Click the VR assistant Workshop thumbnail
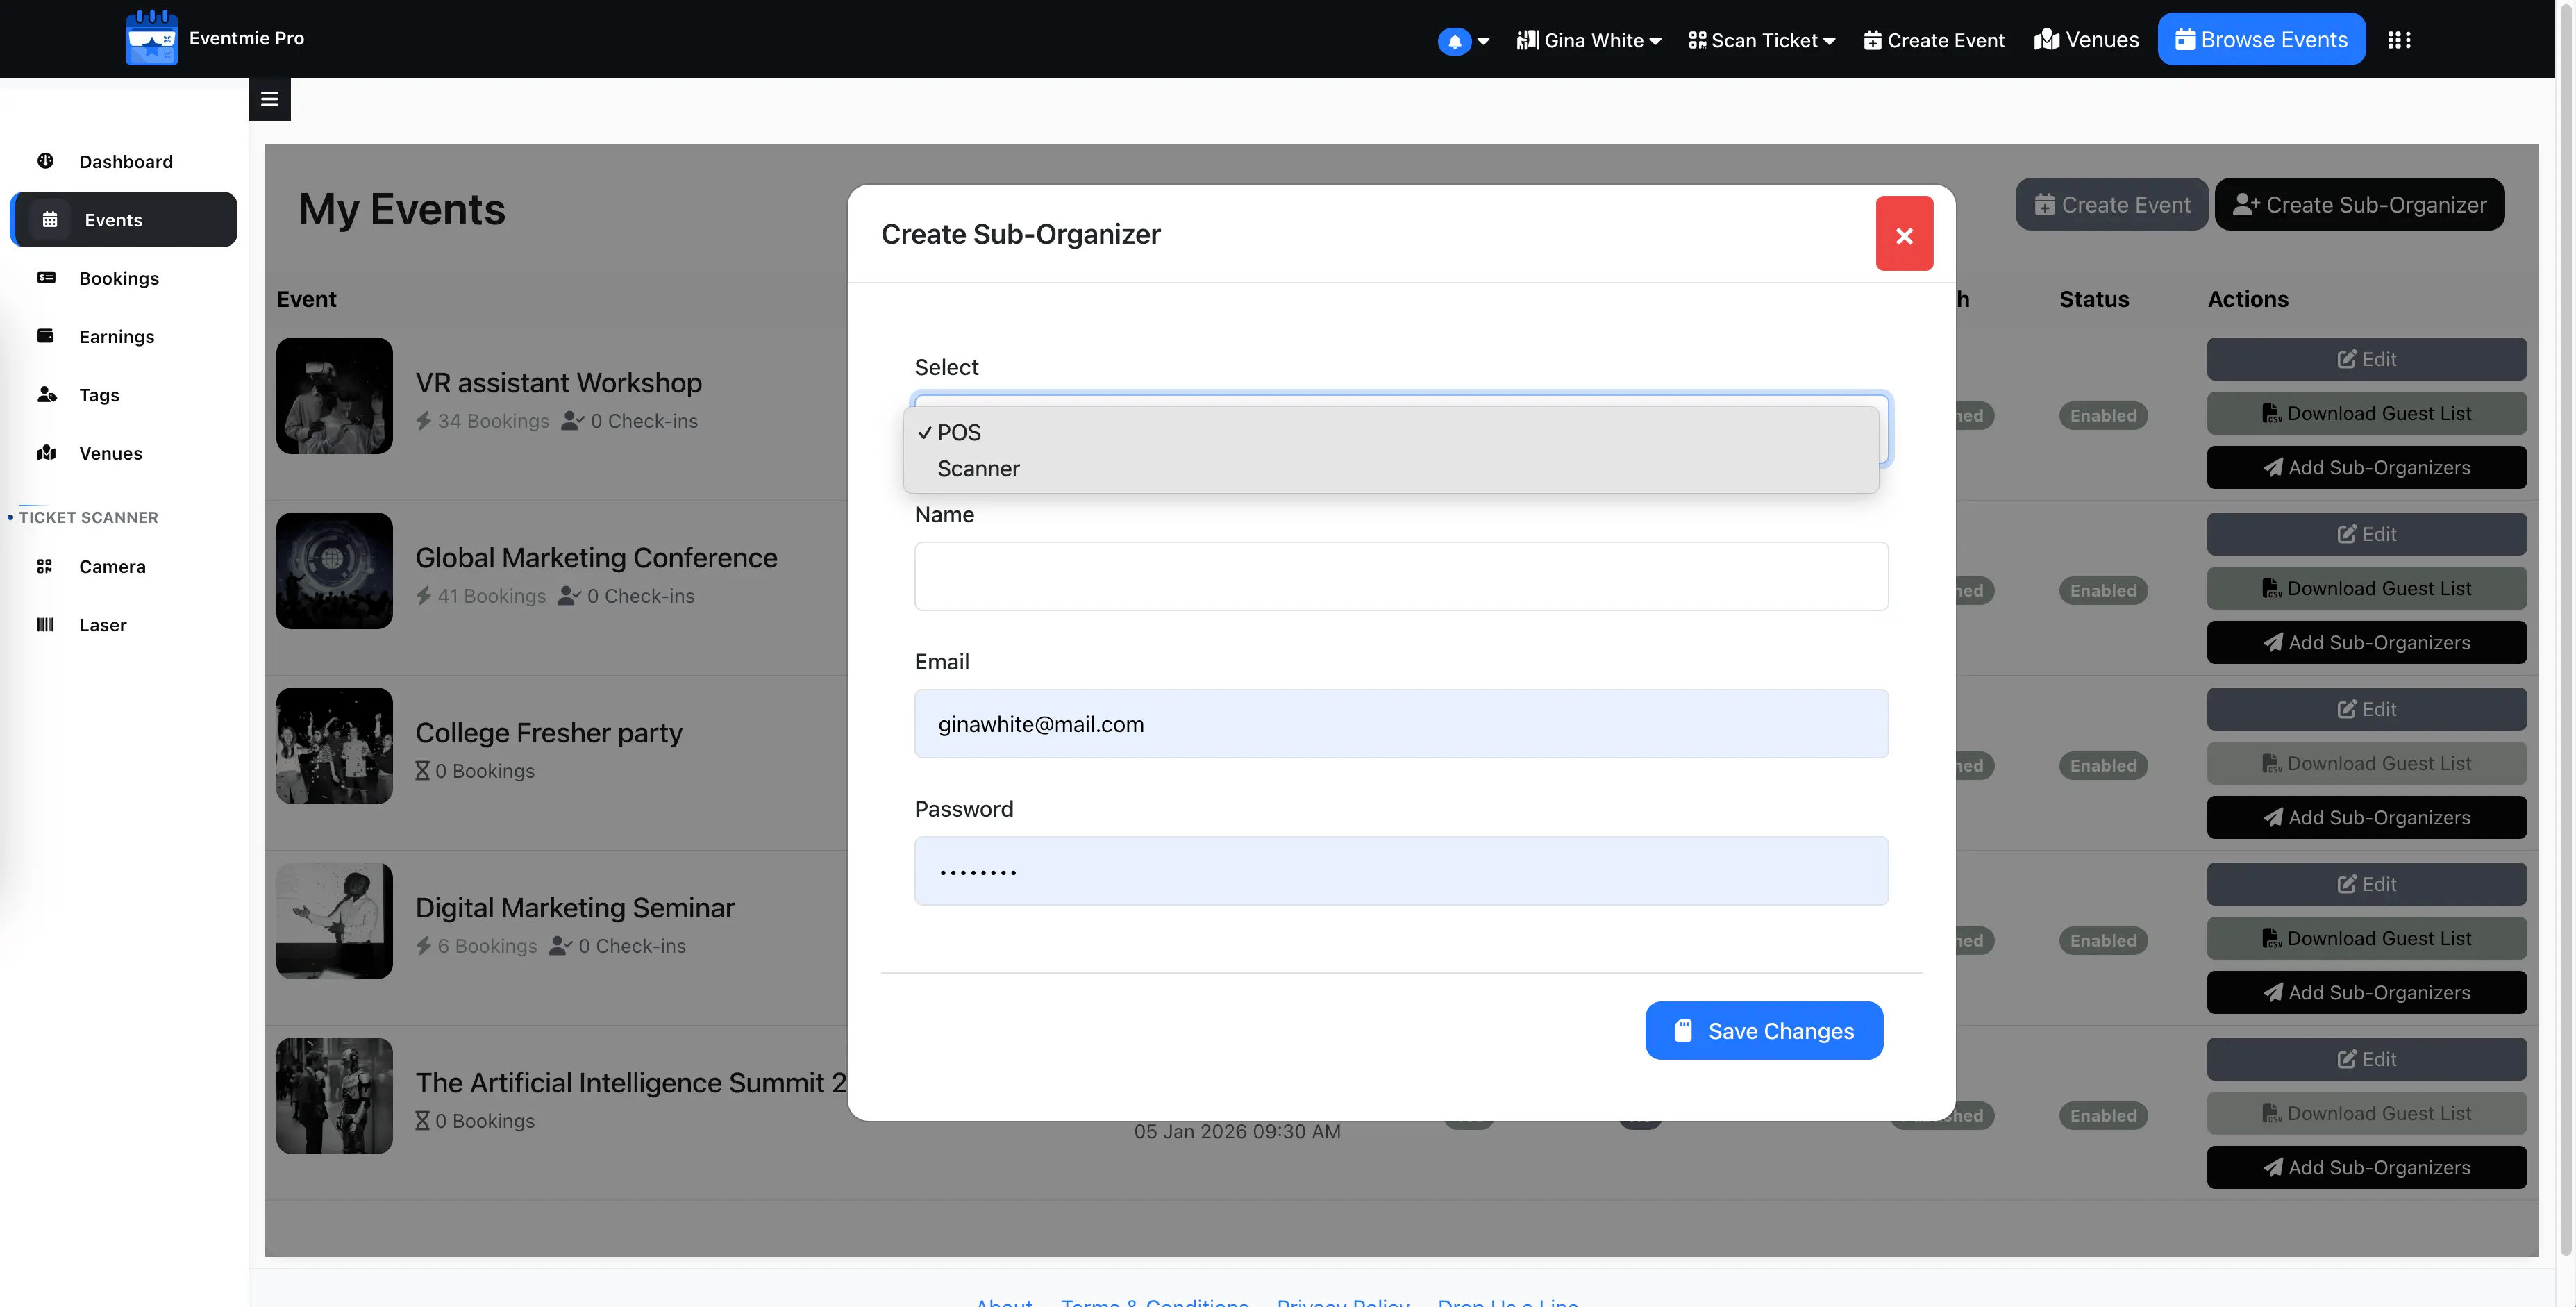The image size is (2576, 1307). pyautogui.click(x=334, y=396)
